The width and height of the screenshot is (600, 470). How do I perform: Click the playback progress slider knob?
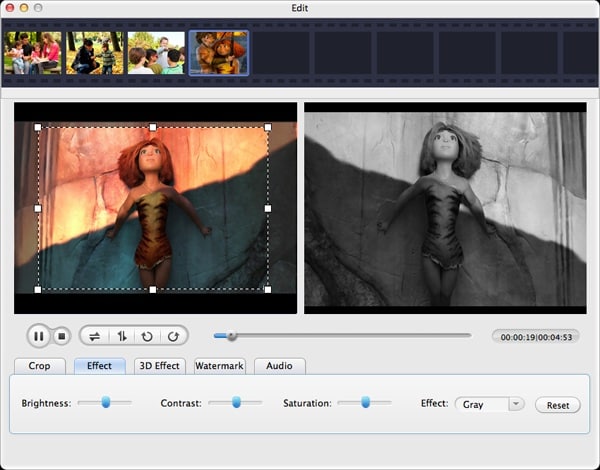[x=231, y=336]
